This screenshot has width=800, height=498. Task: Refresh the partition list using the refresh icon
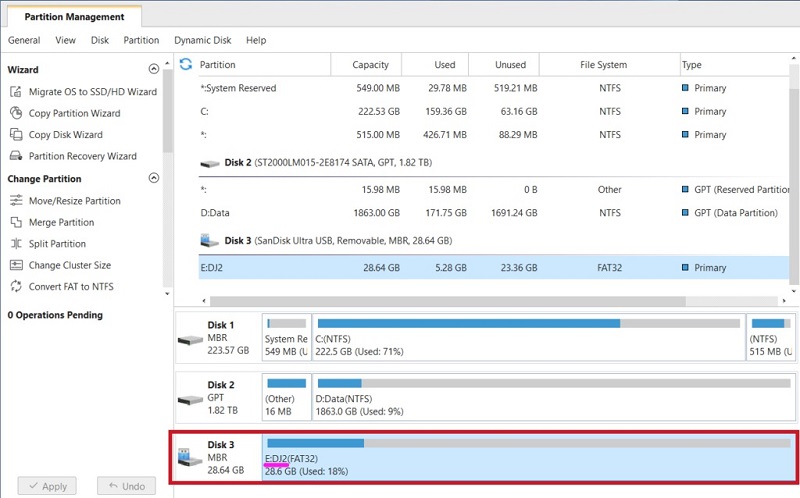185,65
